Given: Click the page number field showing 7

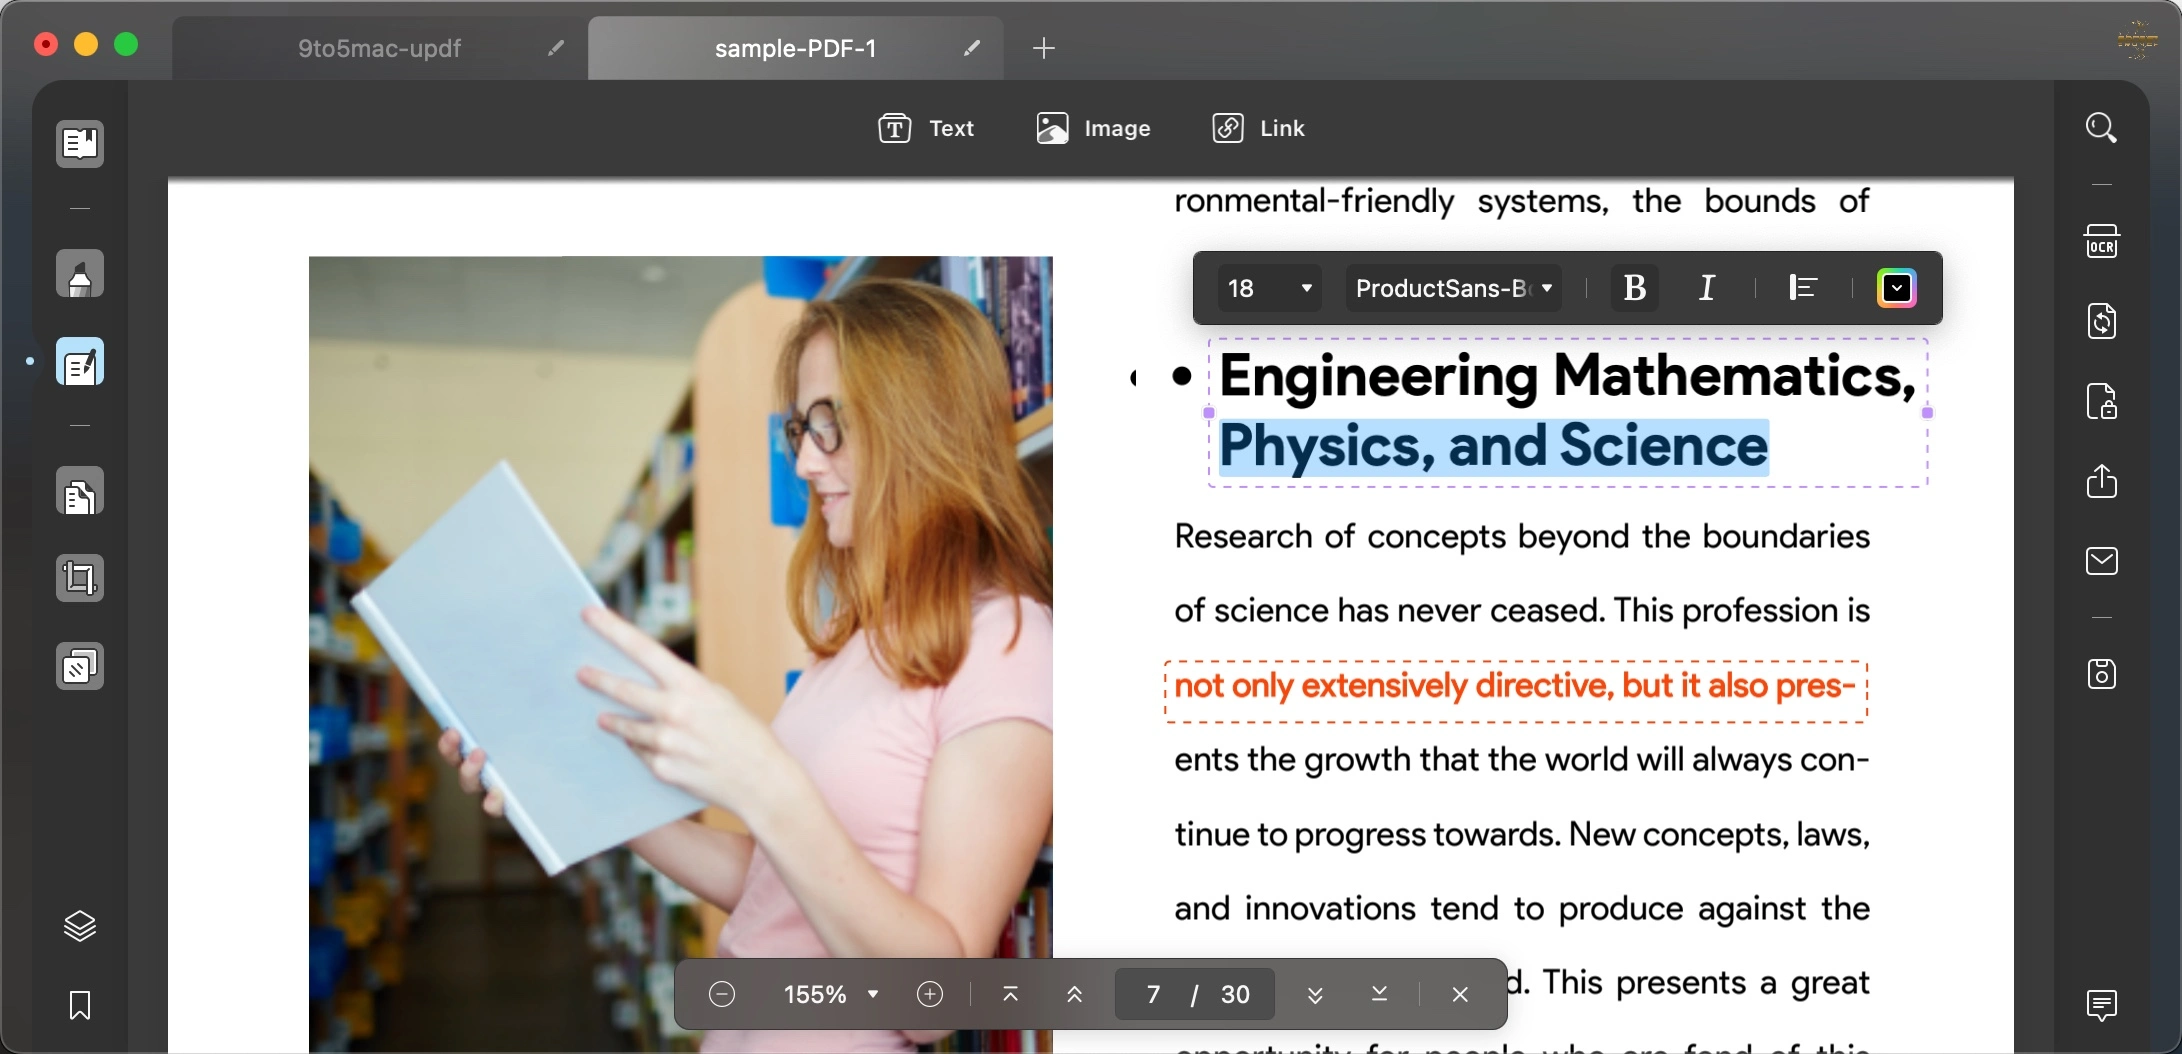Looking at the screenshot, I should coord(1153,994).
